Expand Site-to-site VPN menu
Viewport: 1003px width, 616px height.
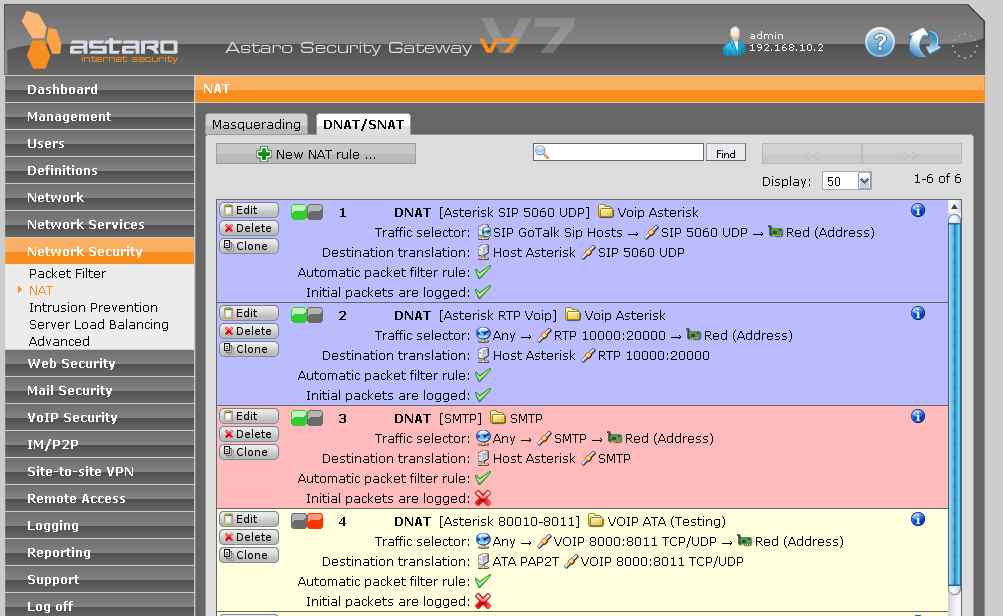[100, 471]
